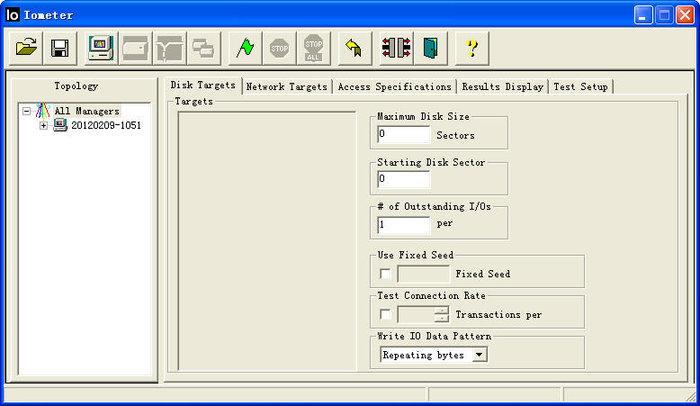Select the All Managers tree label
The width and height of the screenshot is (700, 406).
[87, 111]
